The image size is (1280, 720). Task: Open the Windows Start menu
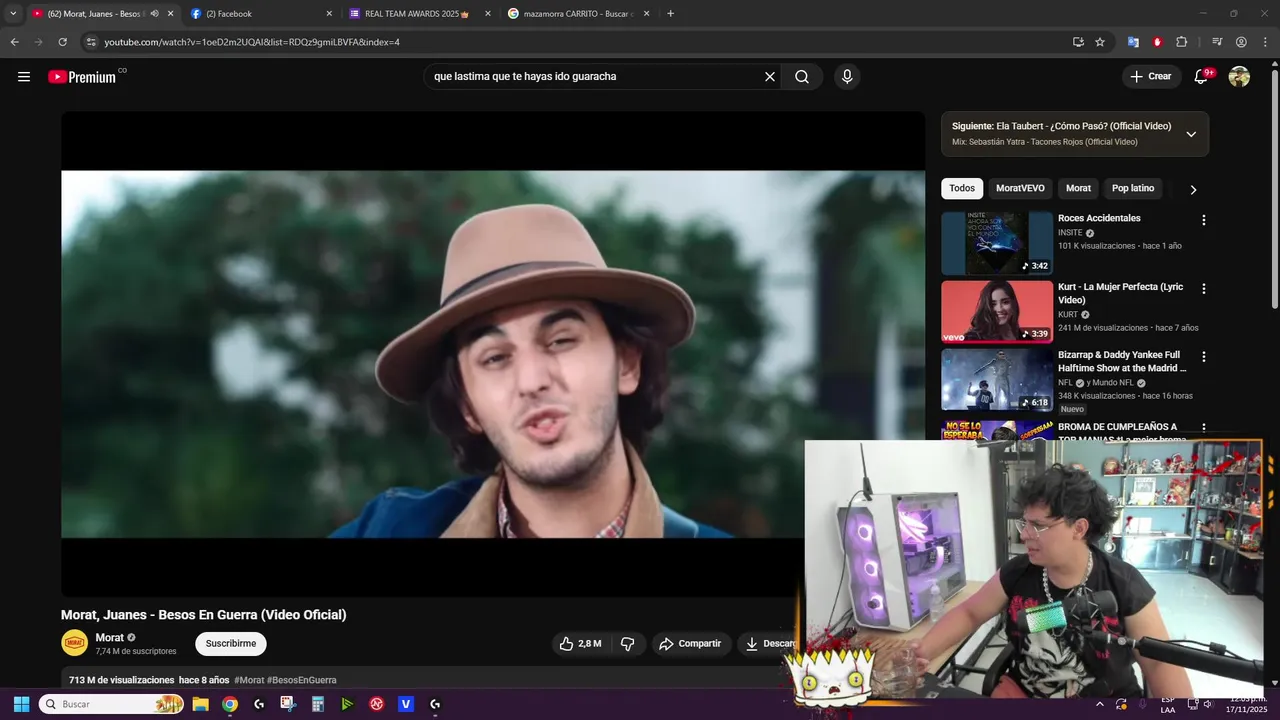(x=21, y=704)
